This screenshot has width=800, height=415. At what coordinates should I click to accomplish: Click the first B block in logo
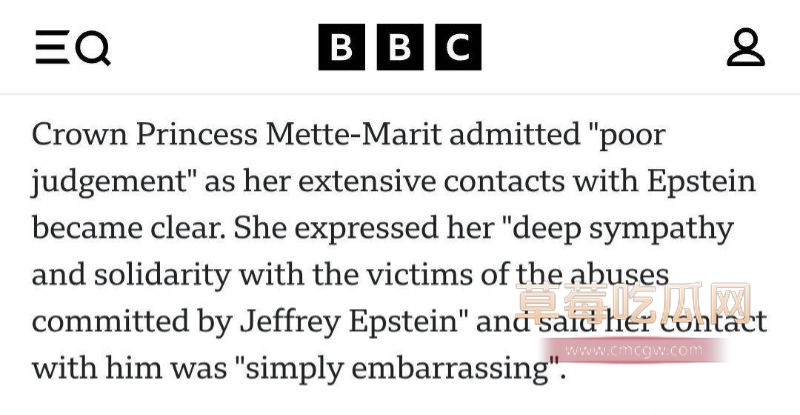point(342,47)
